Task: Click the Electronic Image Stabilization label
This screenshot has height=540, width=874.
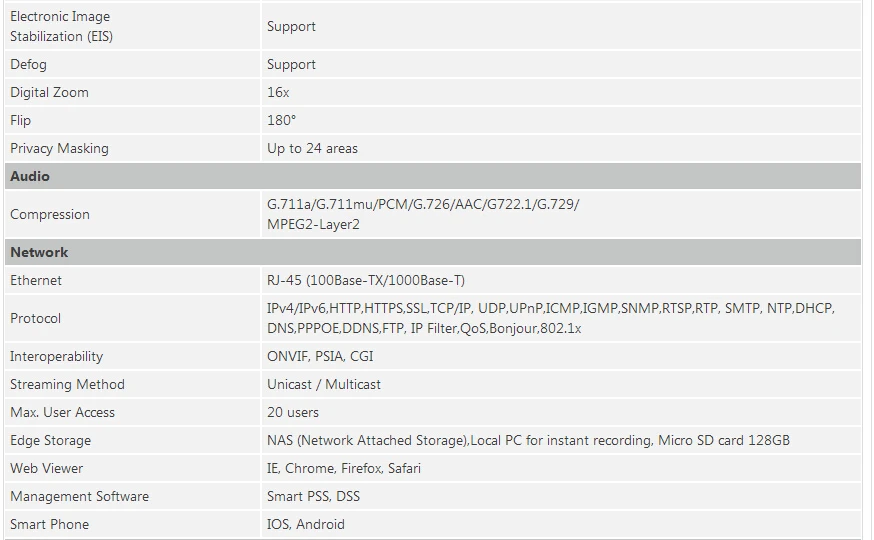Action: [x=60, y=26]
